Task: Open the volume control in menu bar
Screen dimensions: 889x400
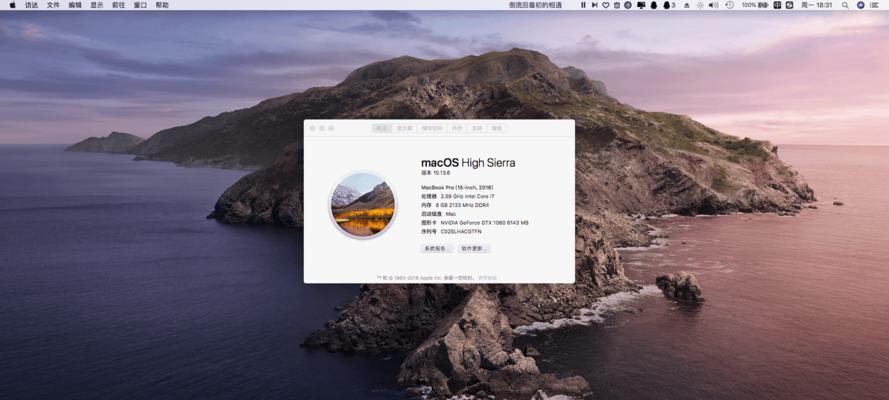Action: click(713, 5)
